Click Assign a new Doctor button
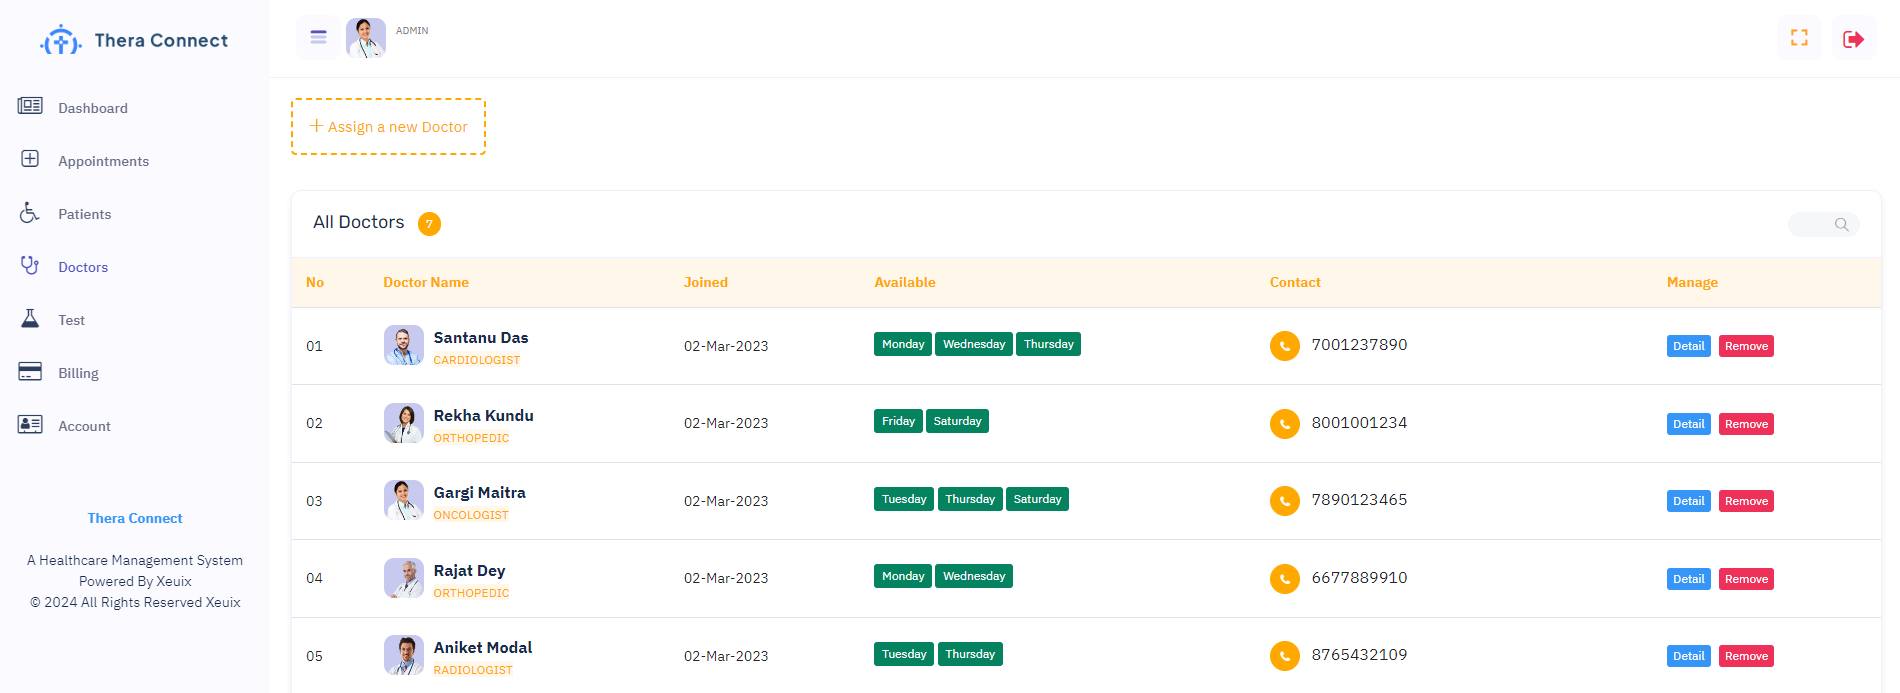 click(x=388, y=127)
